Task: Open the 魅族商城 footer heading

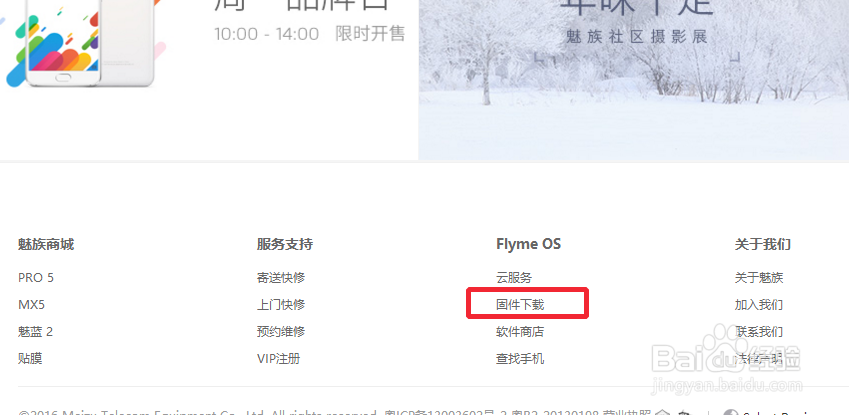Action: 46,244
